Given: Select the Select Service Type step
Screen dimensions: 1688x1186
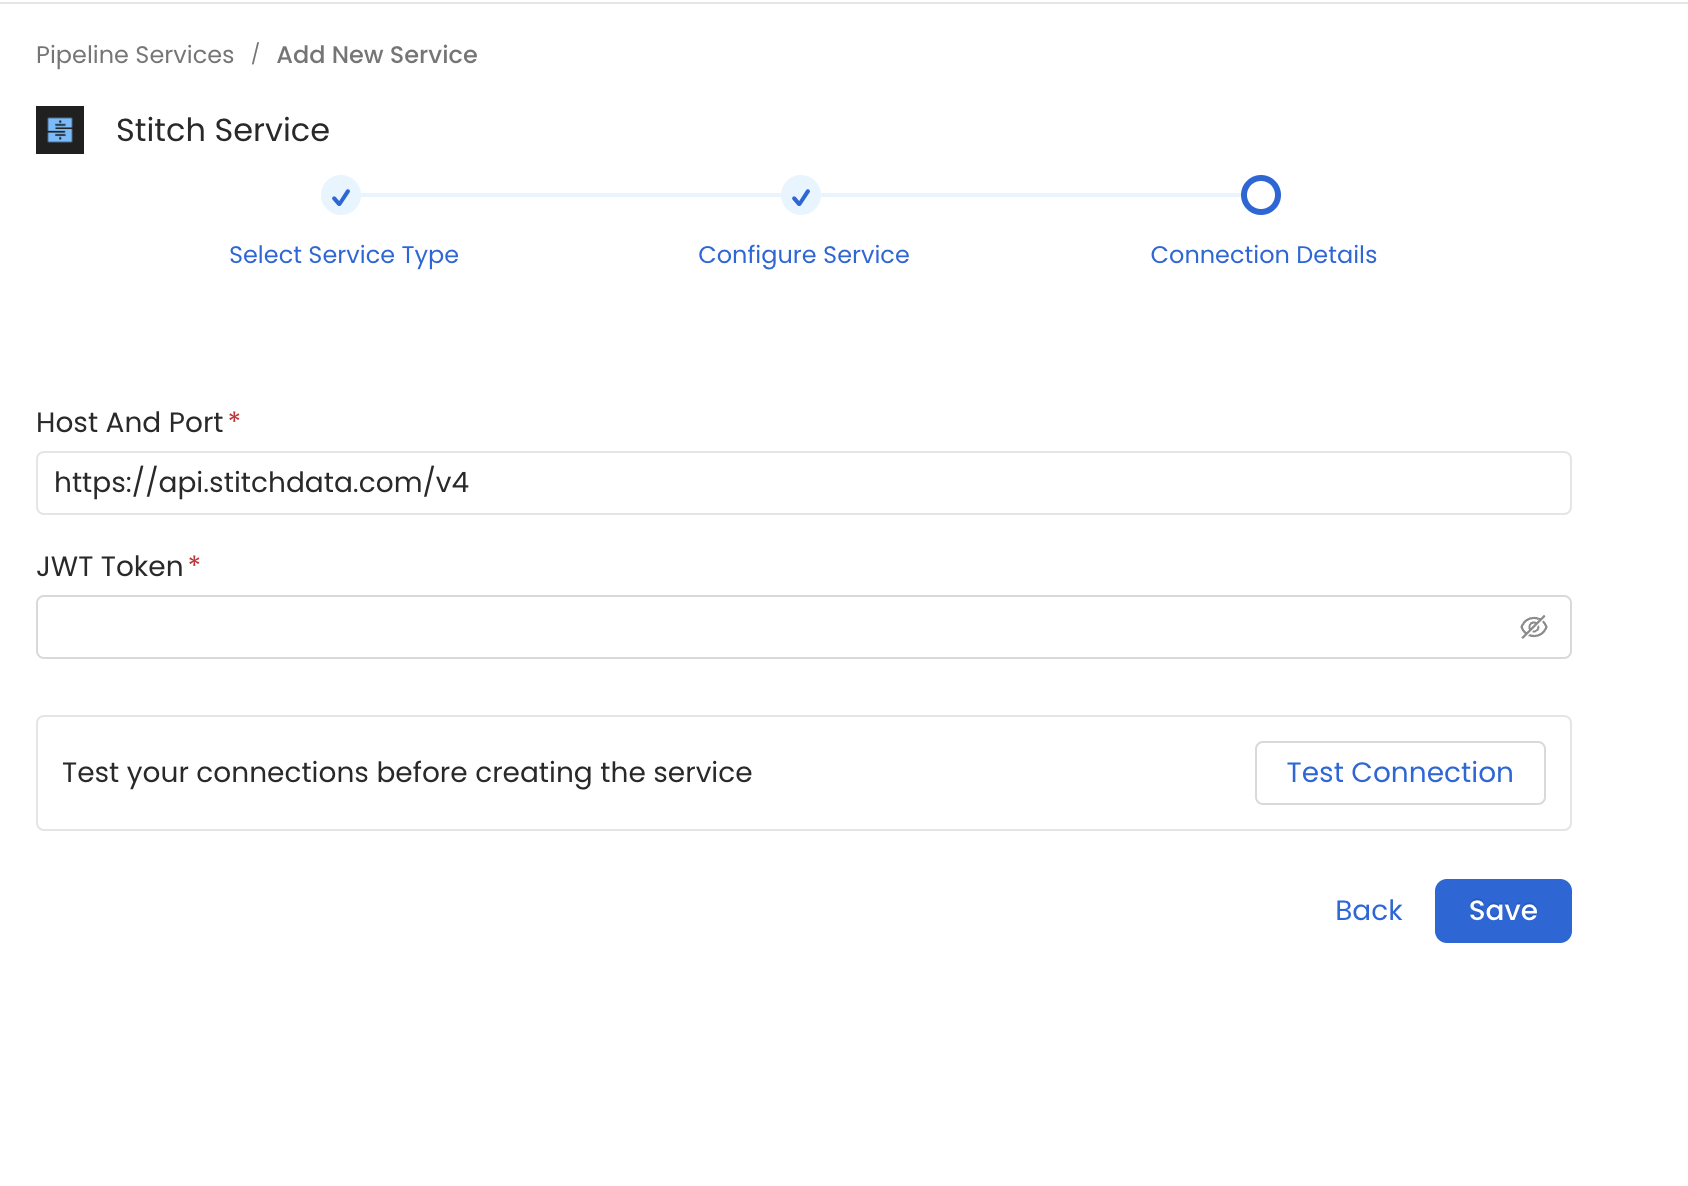Looking at the screenshot, I should [343, 254].
